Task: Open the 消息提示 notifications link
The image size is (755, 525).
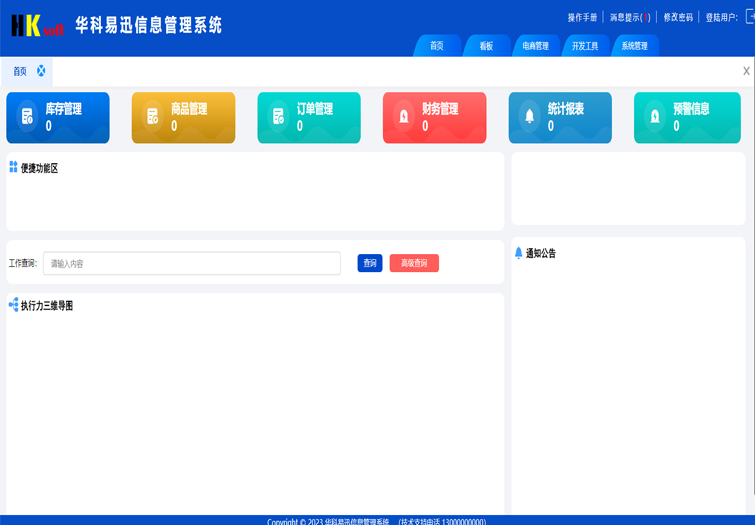Action: pos(629,17)
